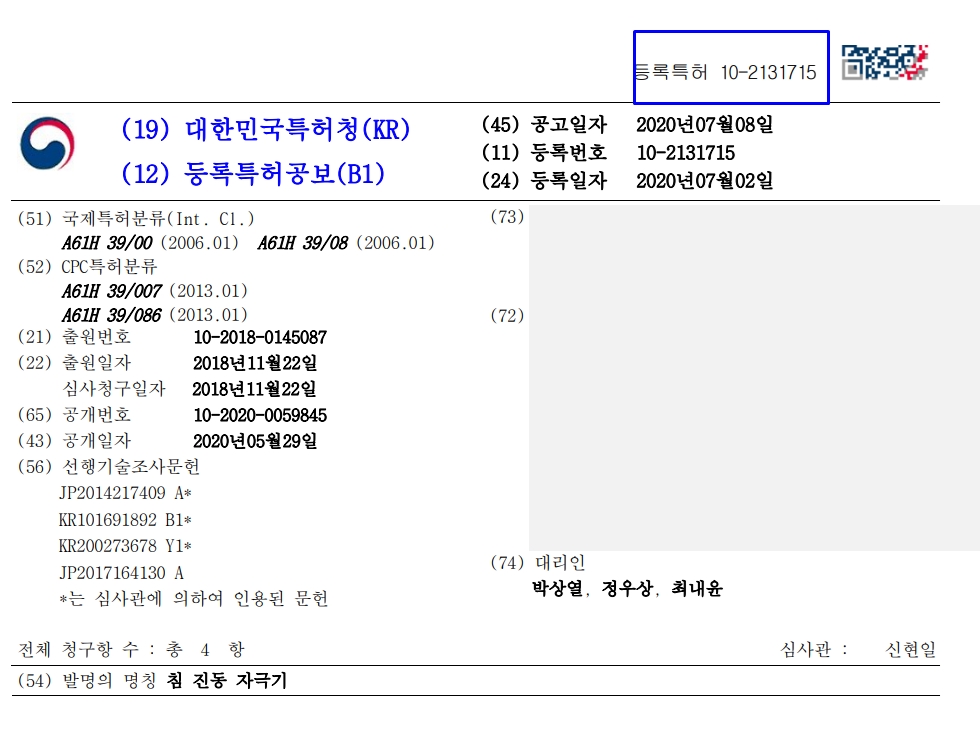Select agent name '최내윤'

coord(697,588)
